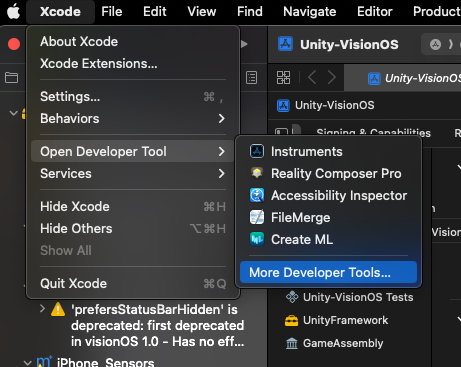This screenshot has width=461, height=367.
Task: Open the File menu
Action: click(x=112, y=12)
